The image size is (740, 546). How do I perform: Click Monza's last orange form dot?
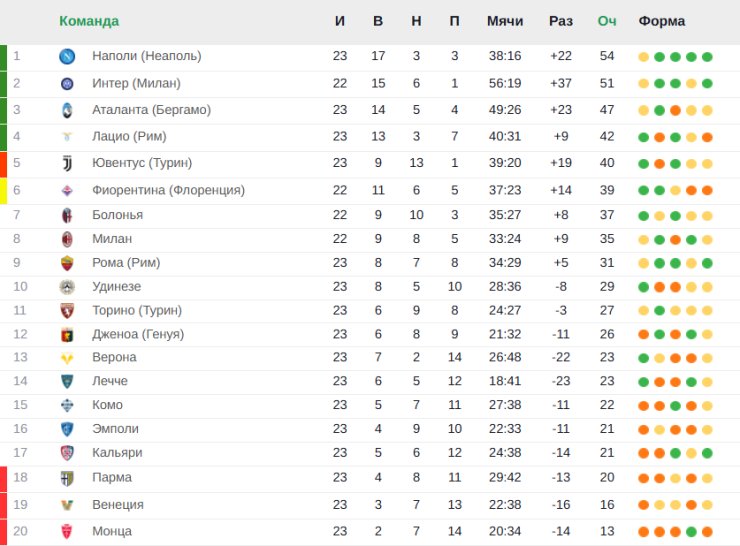[x=707, y=532]
